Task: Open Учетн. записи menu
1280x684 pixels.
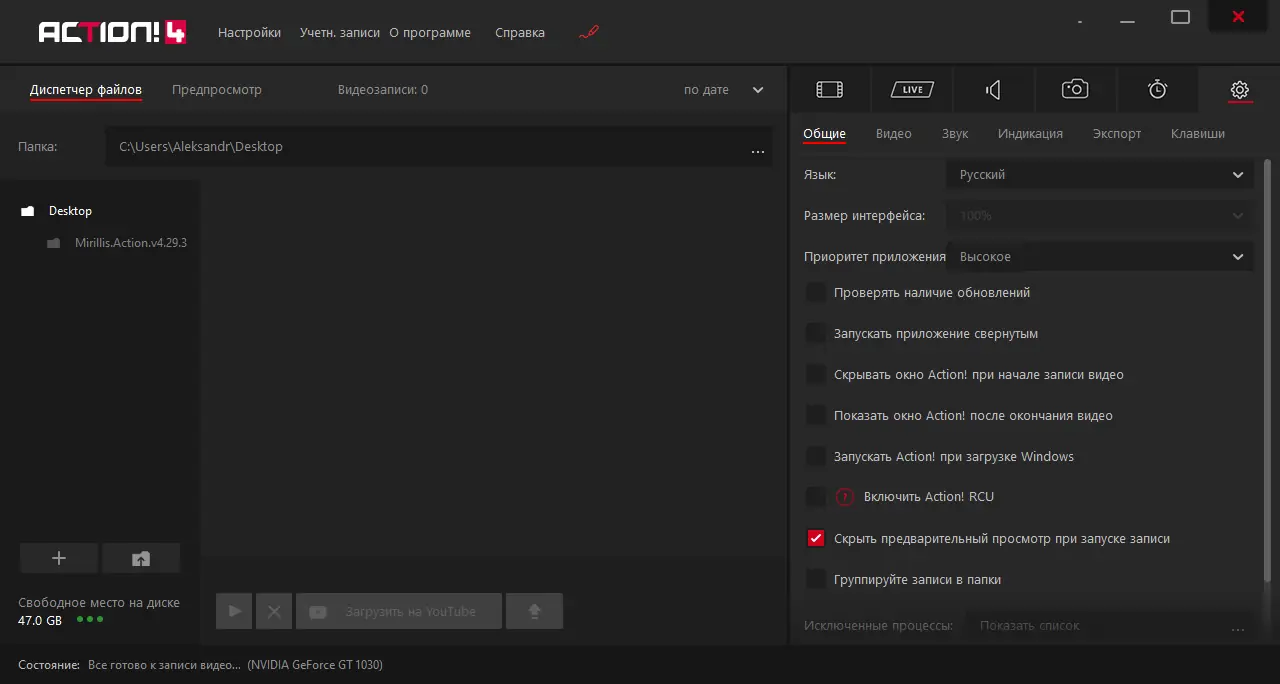Action: [340, 33]
